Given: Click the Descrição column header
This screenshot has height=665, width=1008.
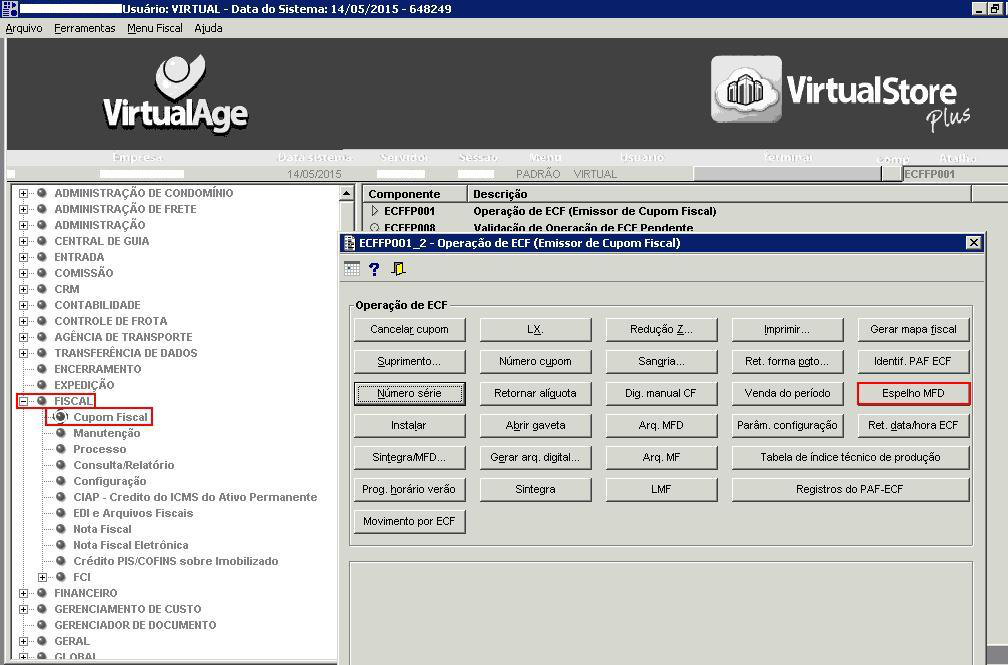Looking at the screenshot, I should coord(719,194).
